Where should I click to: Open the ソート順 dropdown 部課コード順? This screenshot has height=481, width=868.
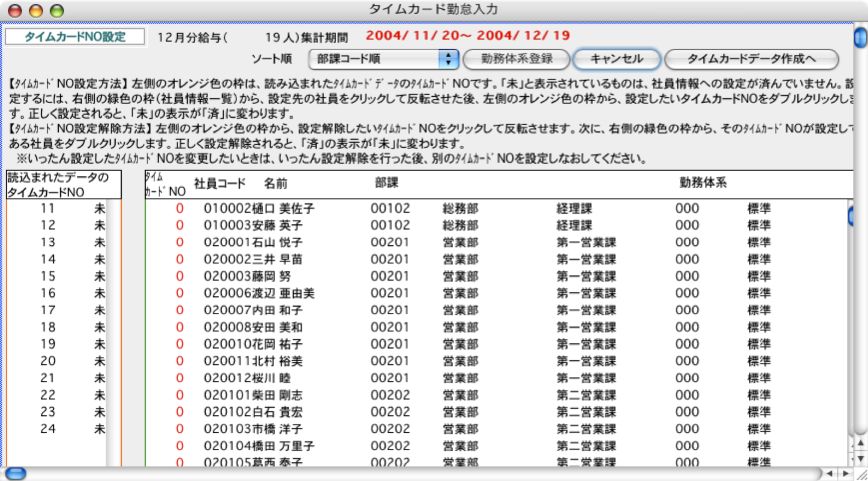[x=382, y=60]
